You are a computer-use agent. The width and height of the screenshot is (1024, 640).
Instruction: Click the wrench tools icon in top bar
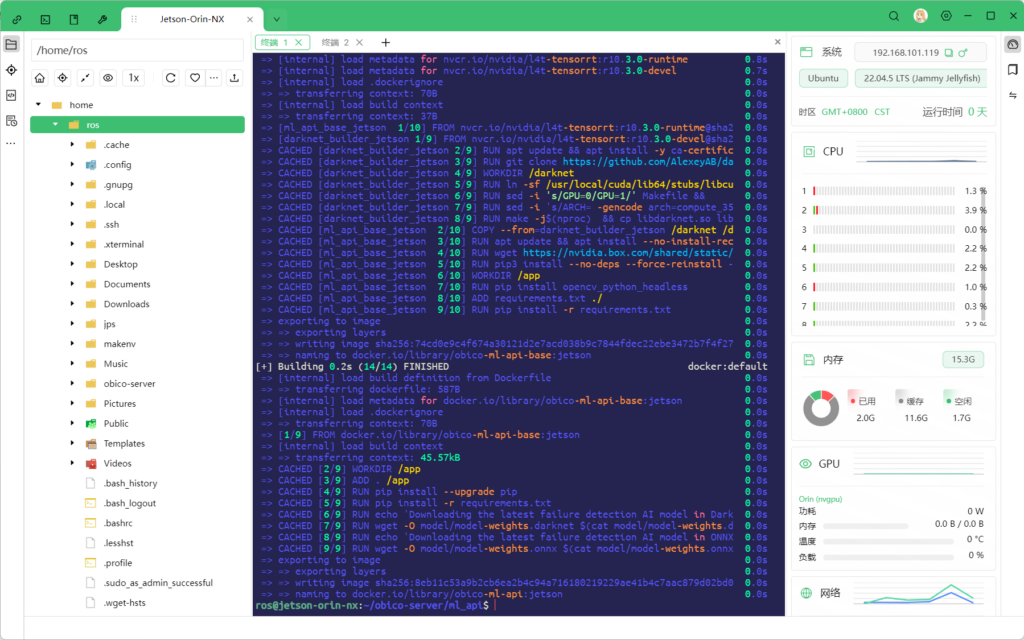click(103, 19)
